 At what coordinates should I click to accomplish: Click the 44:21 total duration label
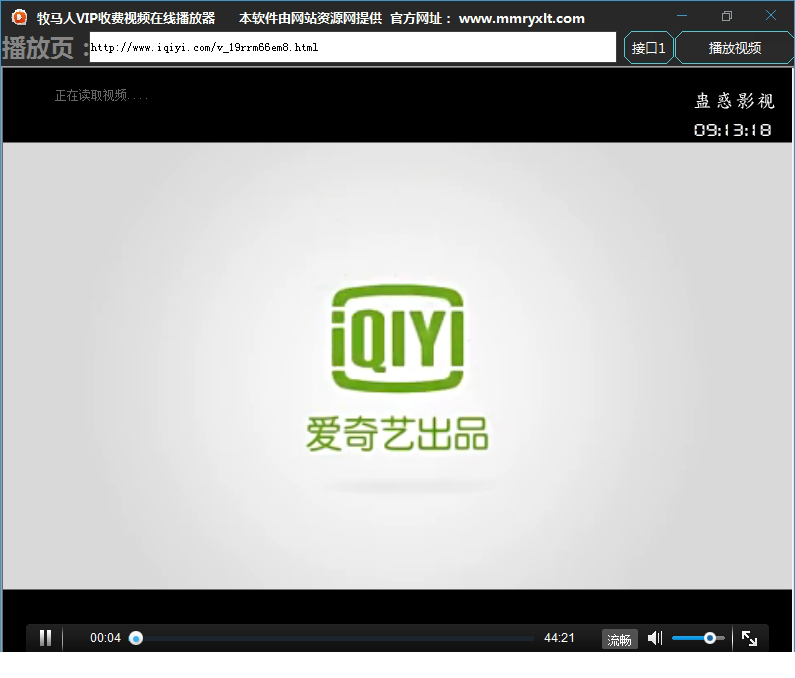click(559, 637)
